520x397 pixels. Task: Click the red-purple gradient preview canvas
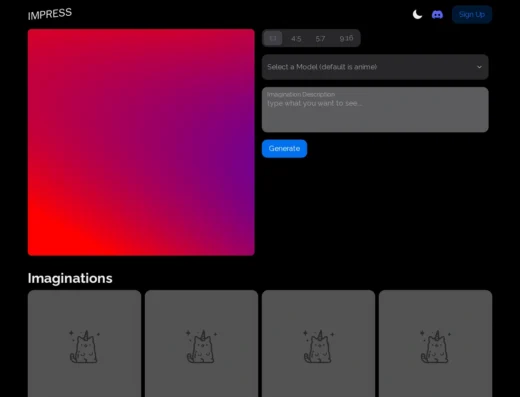click(141, 142)
